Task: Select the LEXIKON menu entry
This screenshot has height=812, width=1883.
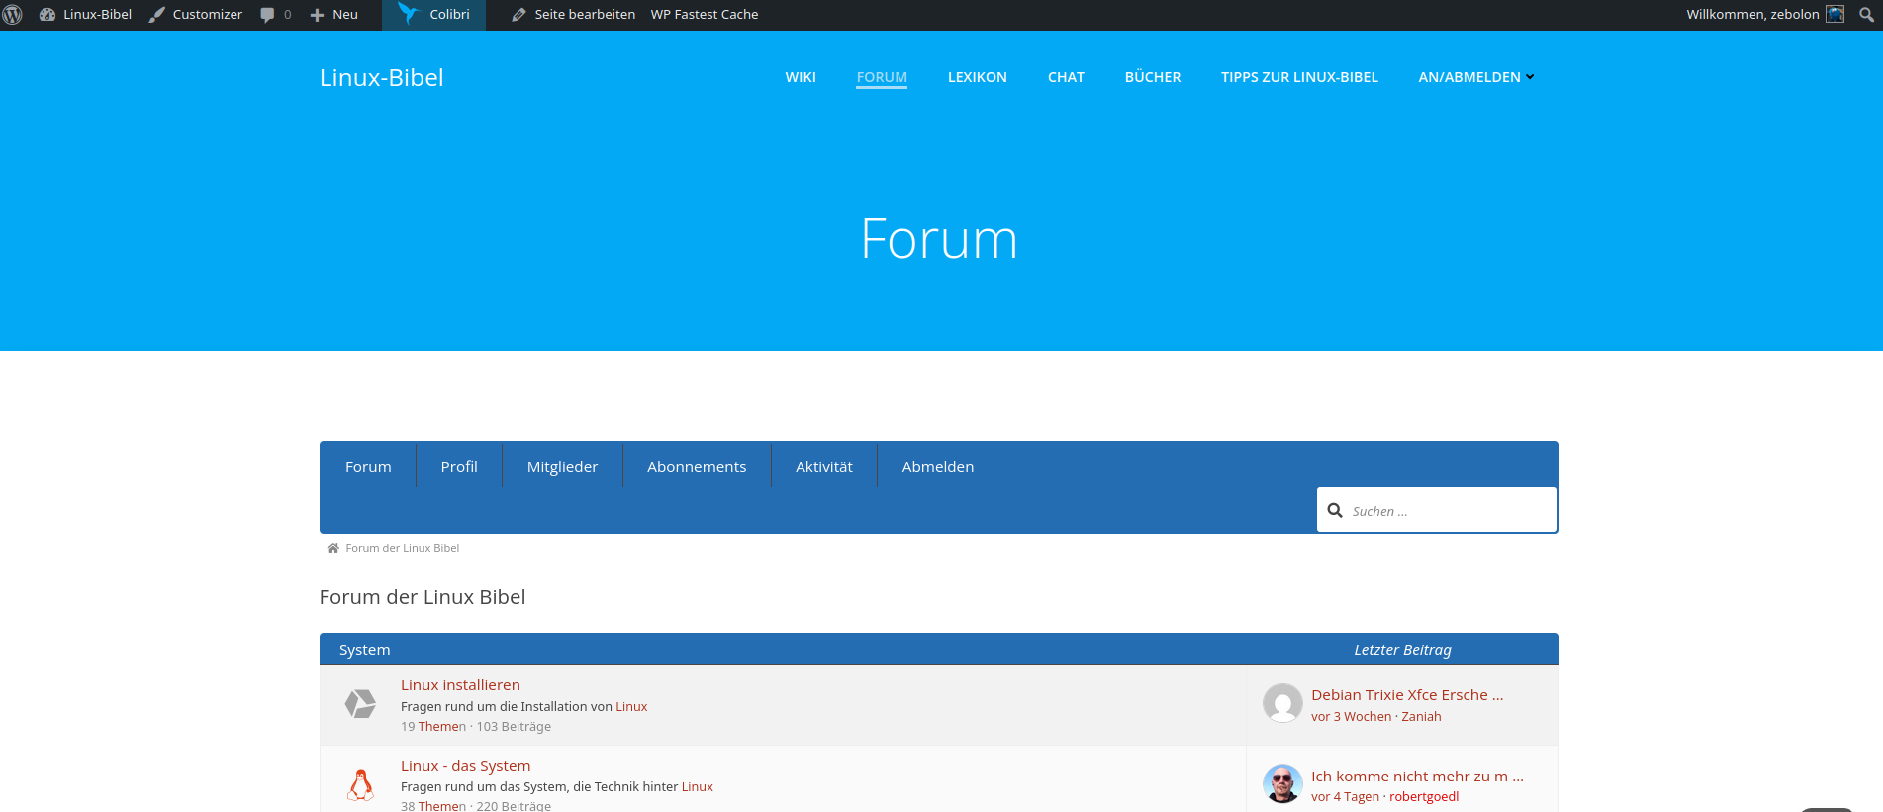Action: pyautogui.click(x=977, y=77)
